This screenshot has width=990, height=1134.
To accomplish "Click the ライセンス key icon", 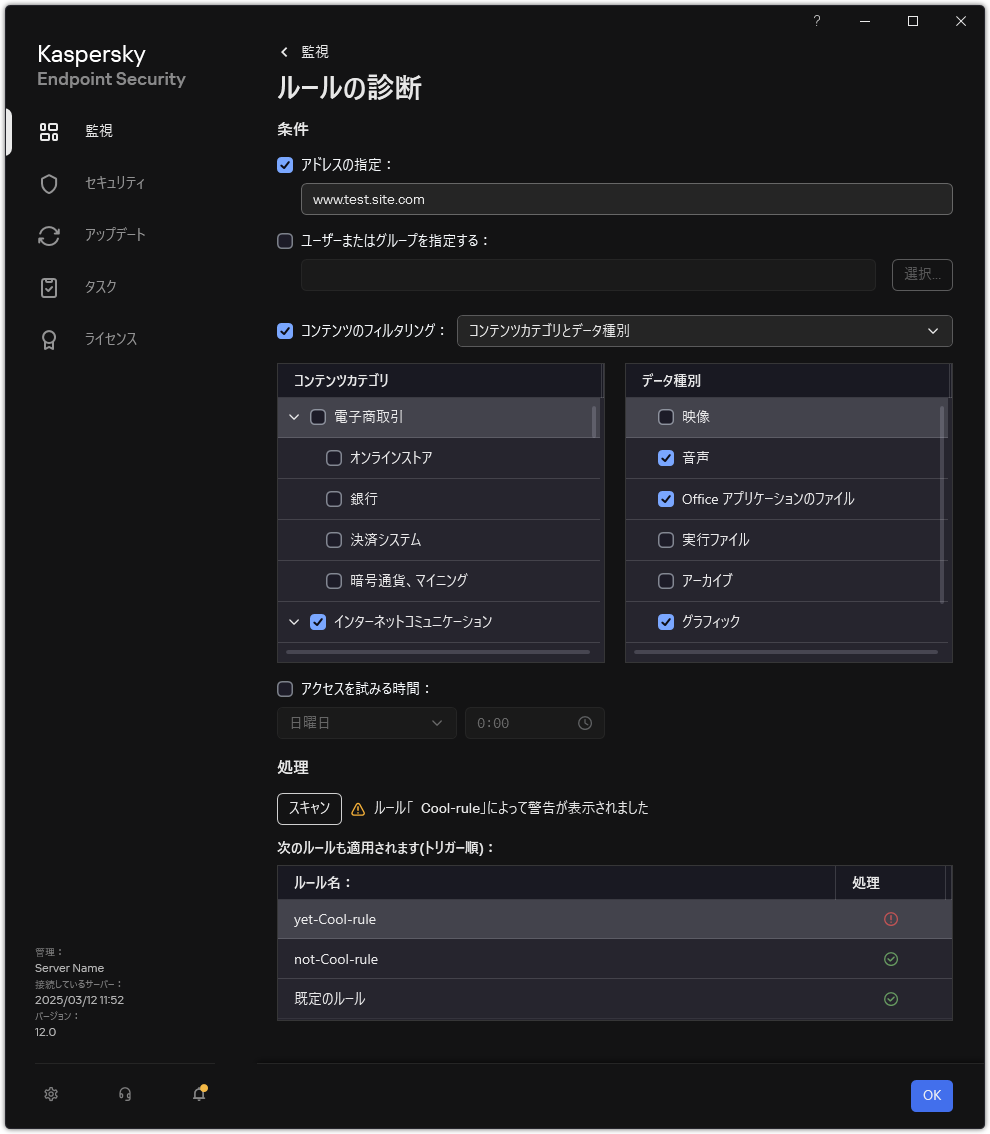I will point(48,339).
